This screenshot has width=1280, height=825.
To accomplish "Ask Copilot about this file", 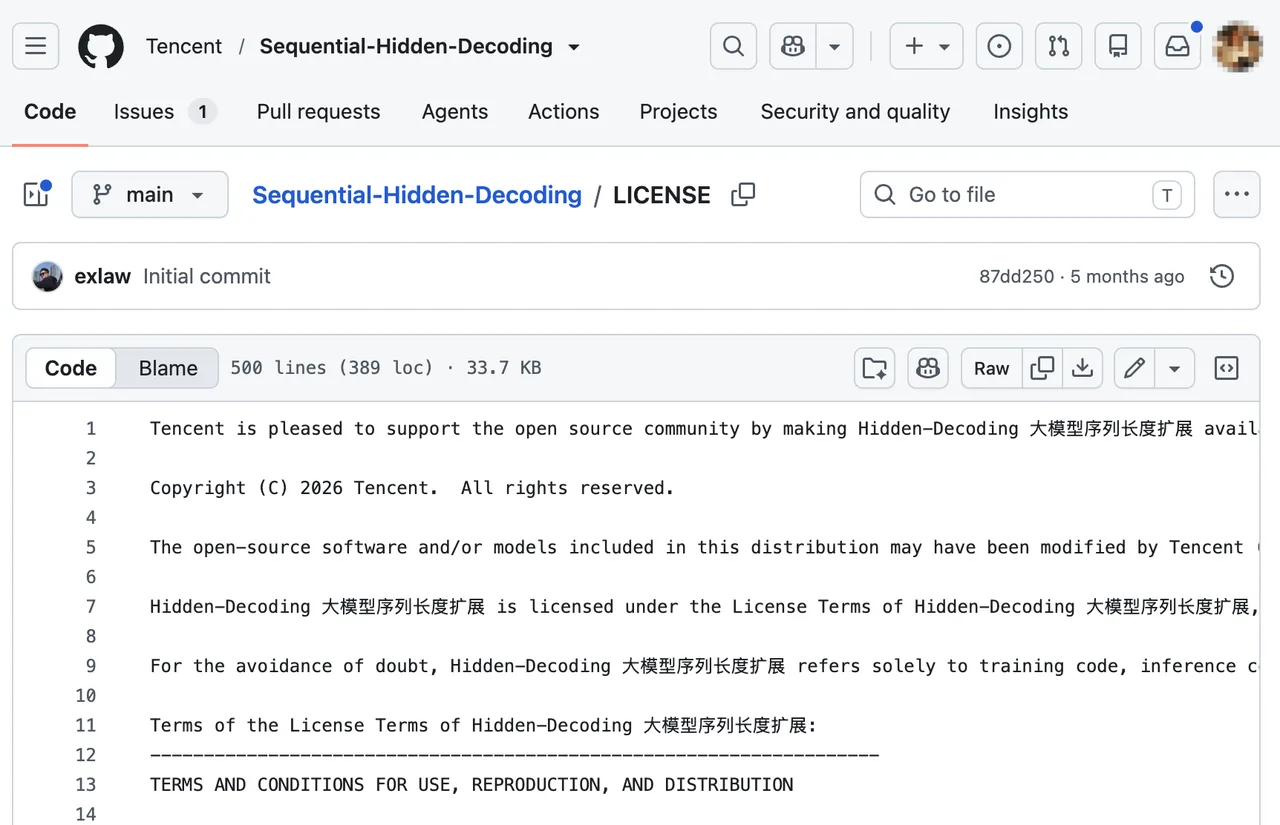I will tap(928, 368).
